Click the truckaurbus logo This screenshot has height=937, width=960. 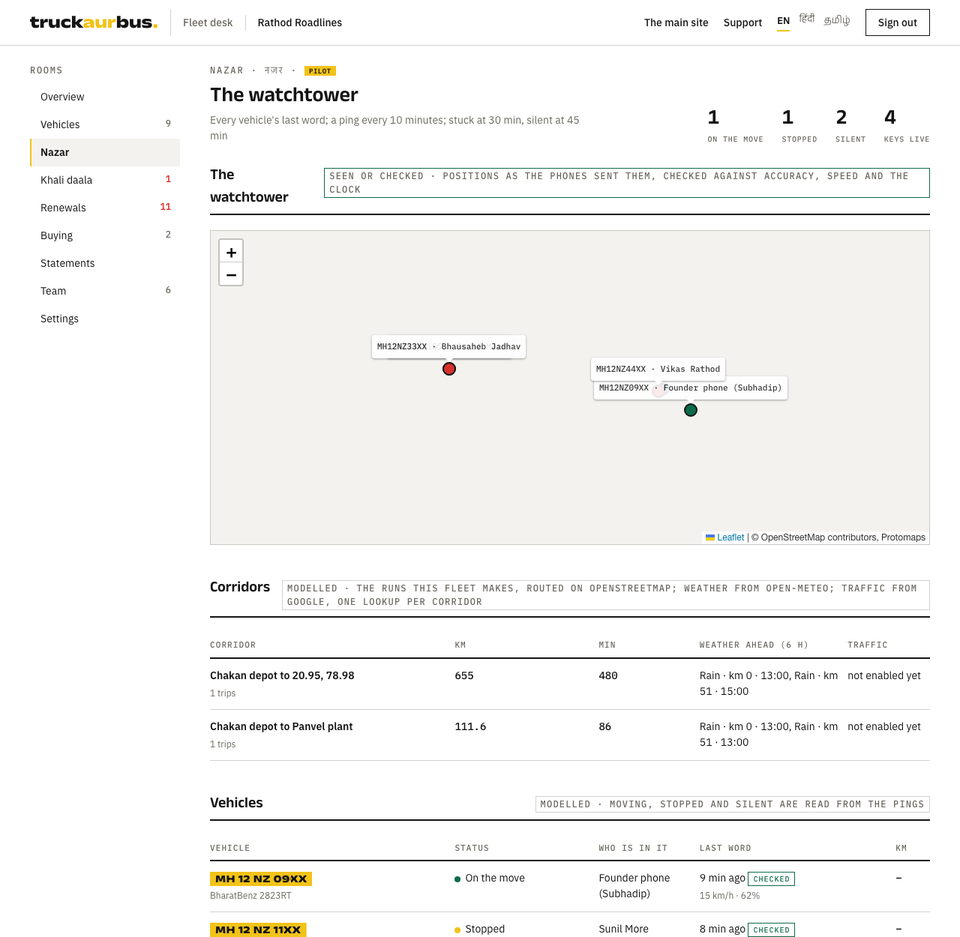[x=94, y=23]
